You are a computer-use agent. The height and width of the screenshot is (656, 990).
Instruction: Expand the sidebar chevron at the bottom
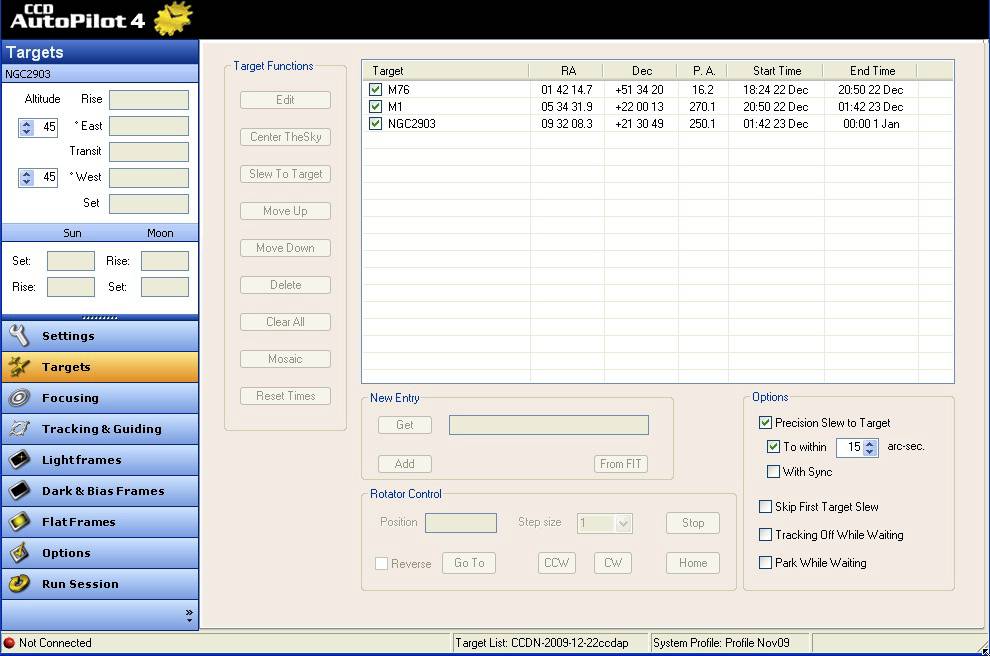pos(188,615)
